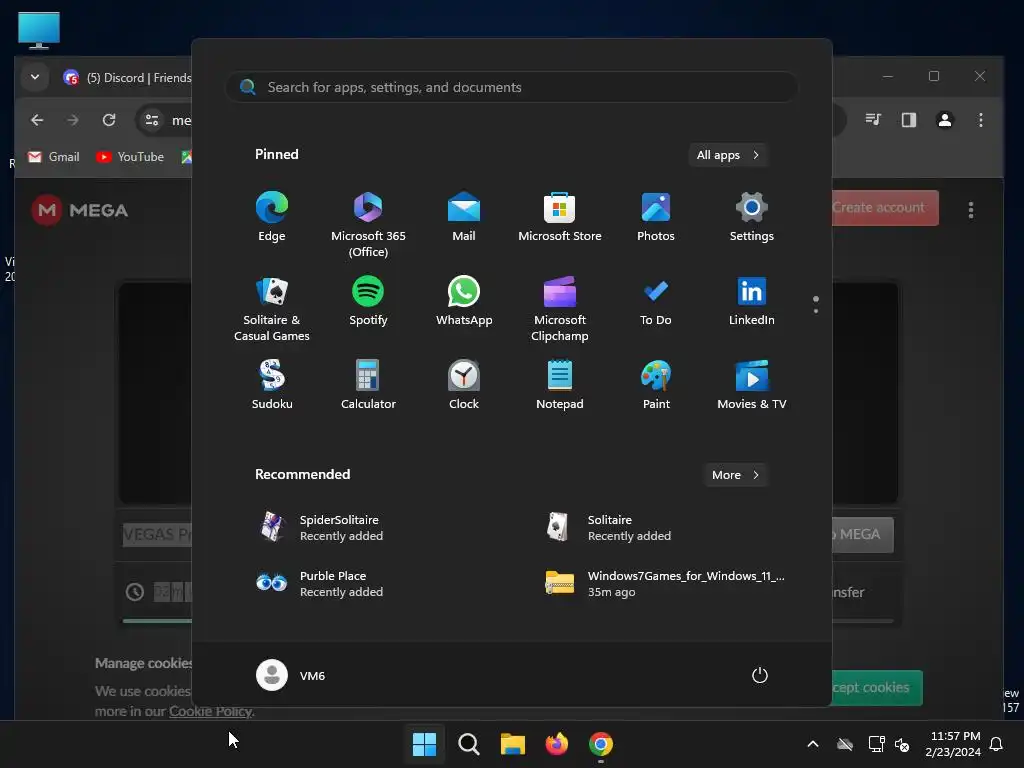Open the LinkedIn pinned app

[752, 301]
